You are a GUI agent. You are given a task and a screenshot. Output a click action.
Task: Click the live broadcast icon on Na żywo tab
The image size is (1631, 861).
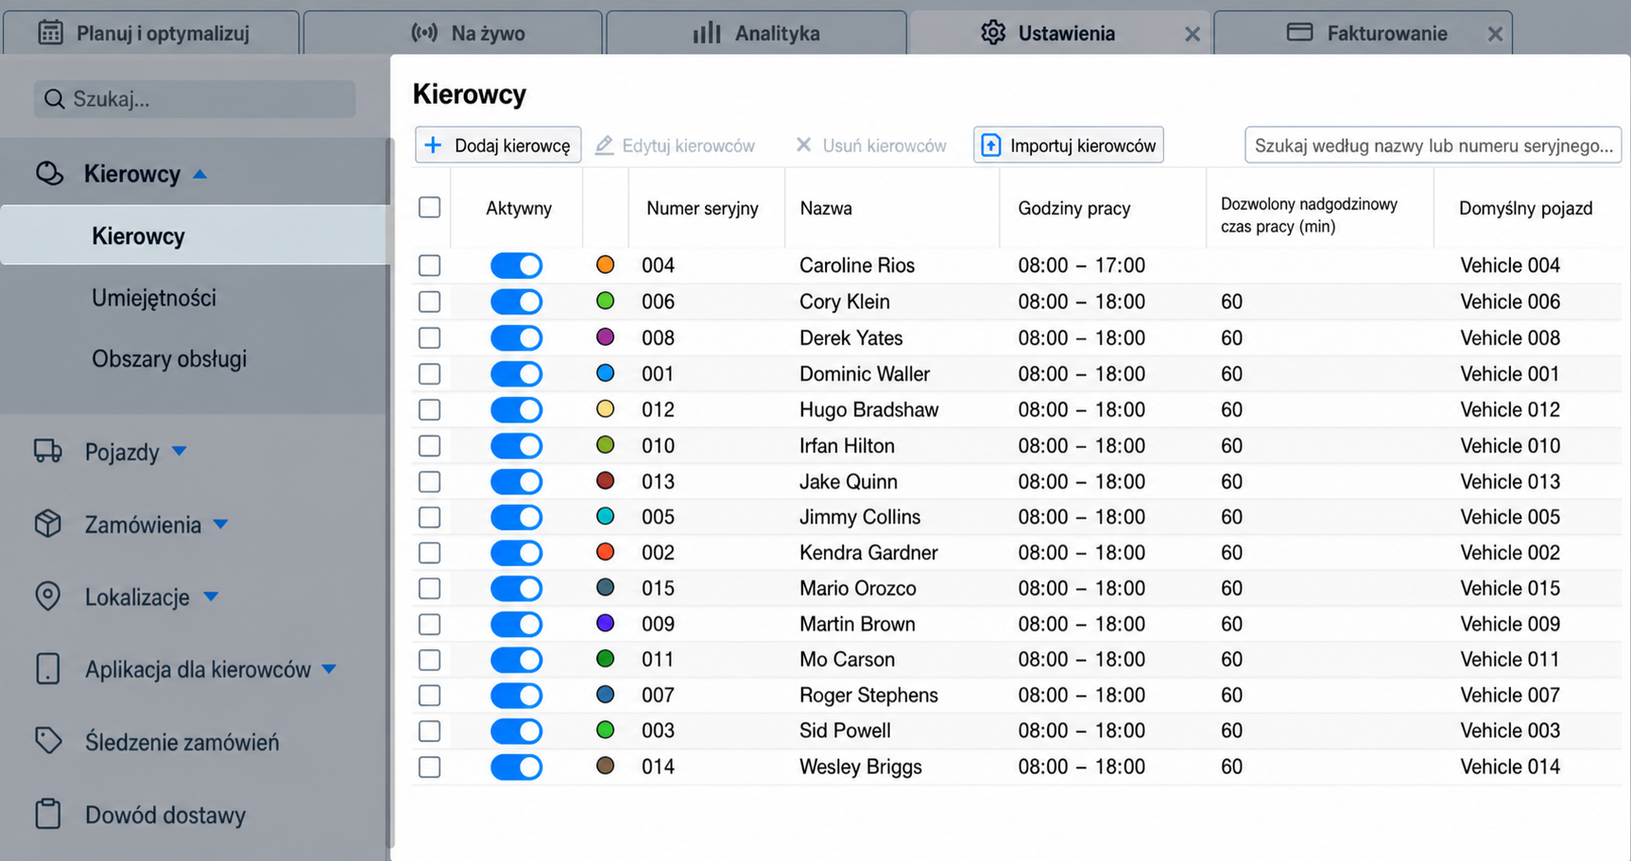click(x=425, y=33)
